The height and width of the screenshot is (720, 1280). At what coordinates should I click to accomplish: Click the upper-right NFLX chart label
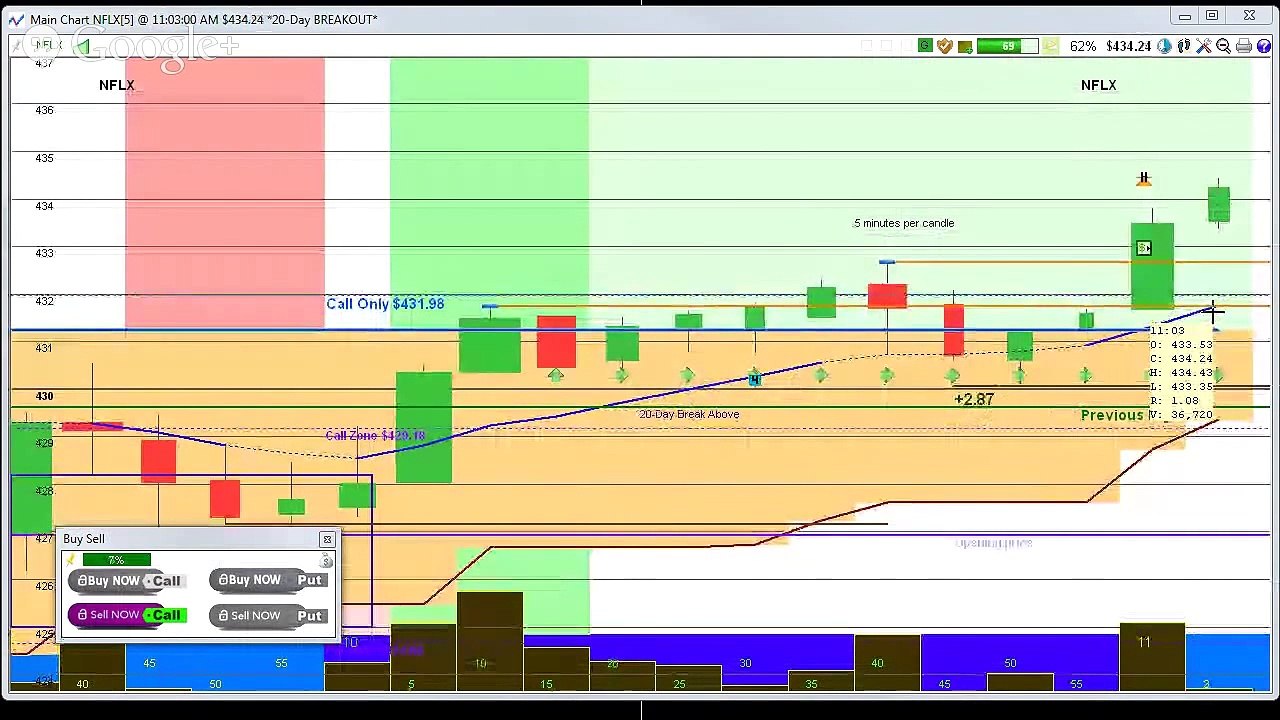point(1098,85)
